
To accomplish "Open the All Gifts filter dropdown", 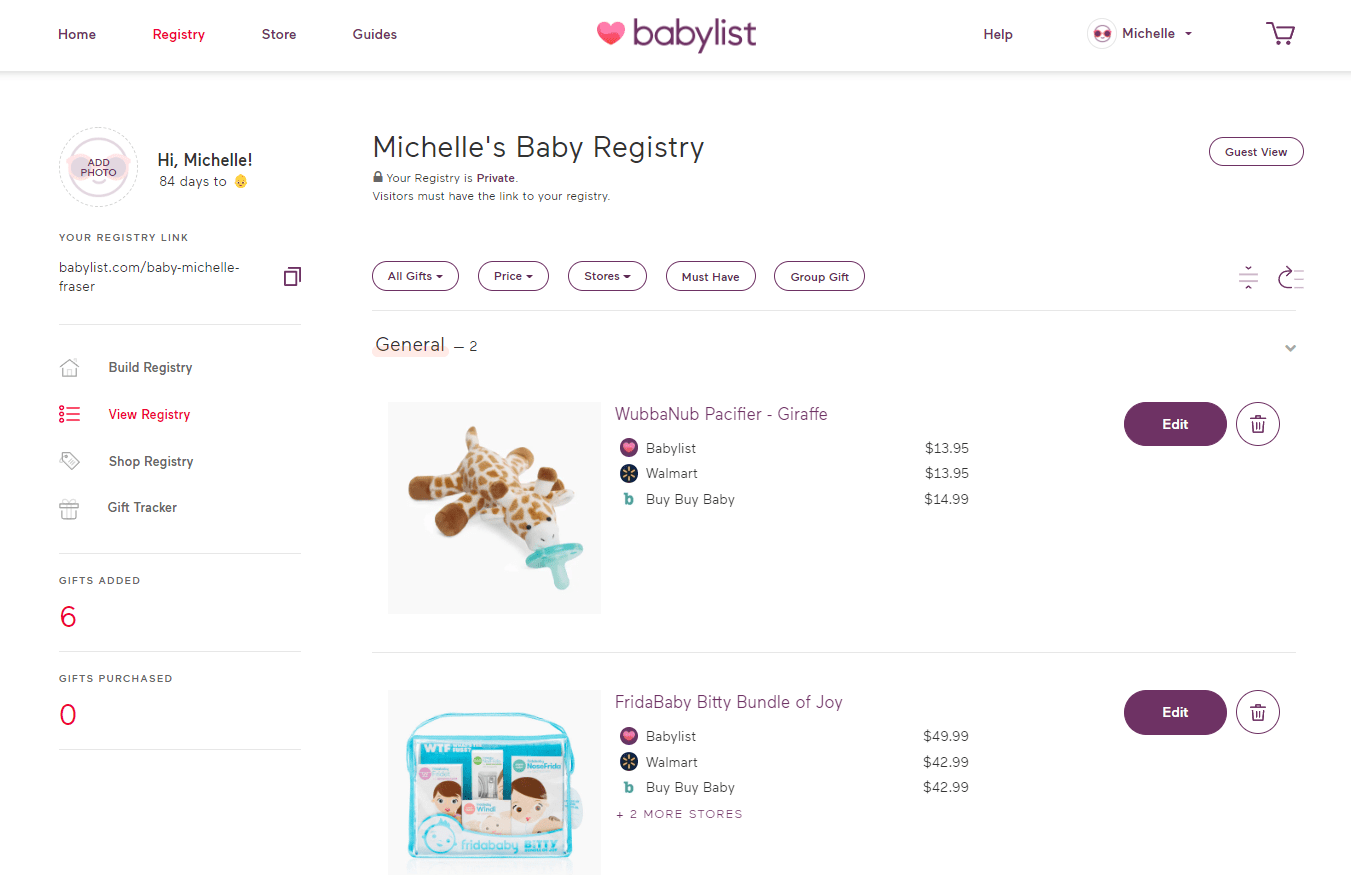I will tap(415, 276).
